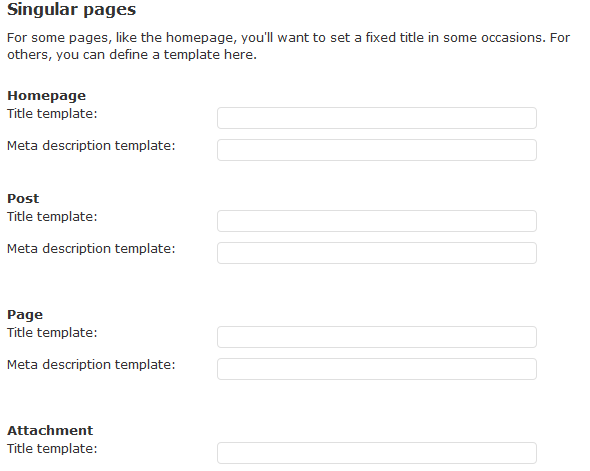Screen dimensions: 590x471
Task: Click the Attachment Title template input field
Action: pyautogui.click(x=377, y=453)
